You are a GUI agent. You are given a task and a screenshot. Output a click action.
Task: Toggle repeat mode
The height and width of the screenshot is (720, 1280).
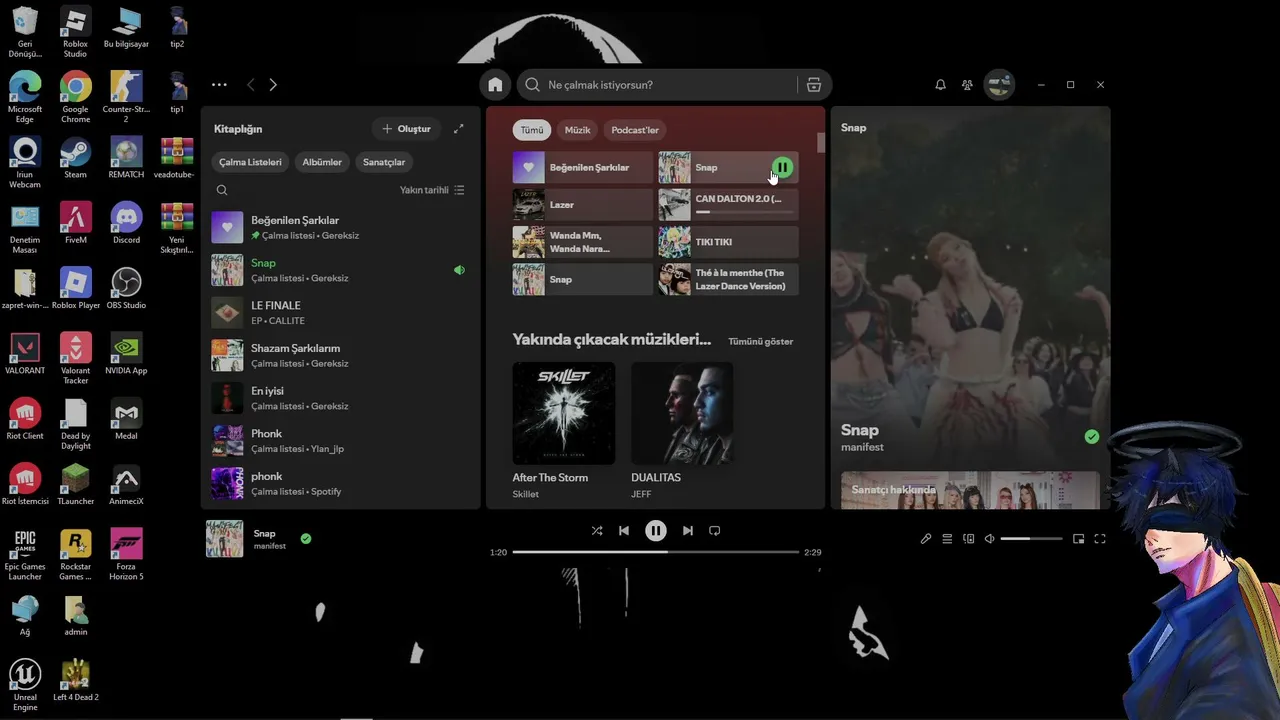pos(715,531)
